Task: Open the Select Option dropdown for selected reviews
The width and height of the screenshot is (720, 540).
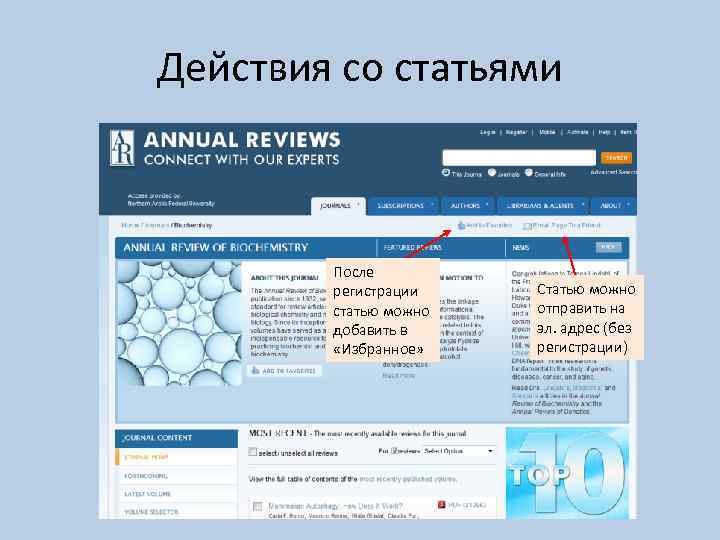Action: pyautogui.click(x=459, y=451)
